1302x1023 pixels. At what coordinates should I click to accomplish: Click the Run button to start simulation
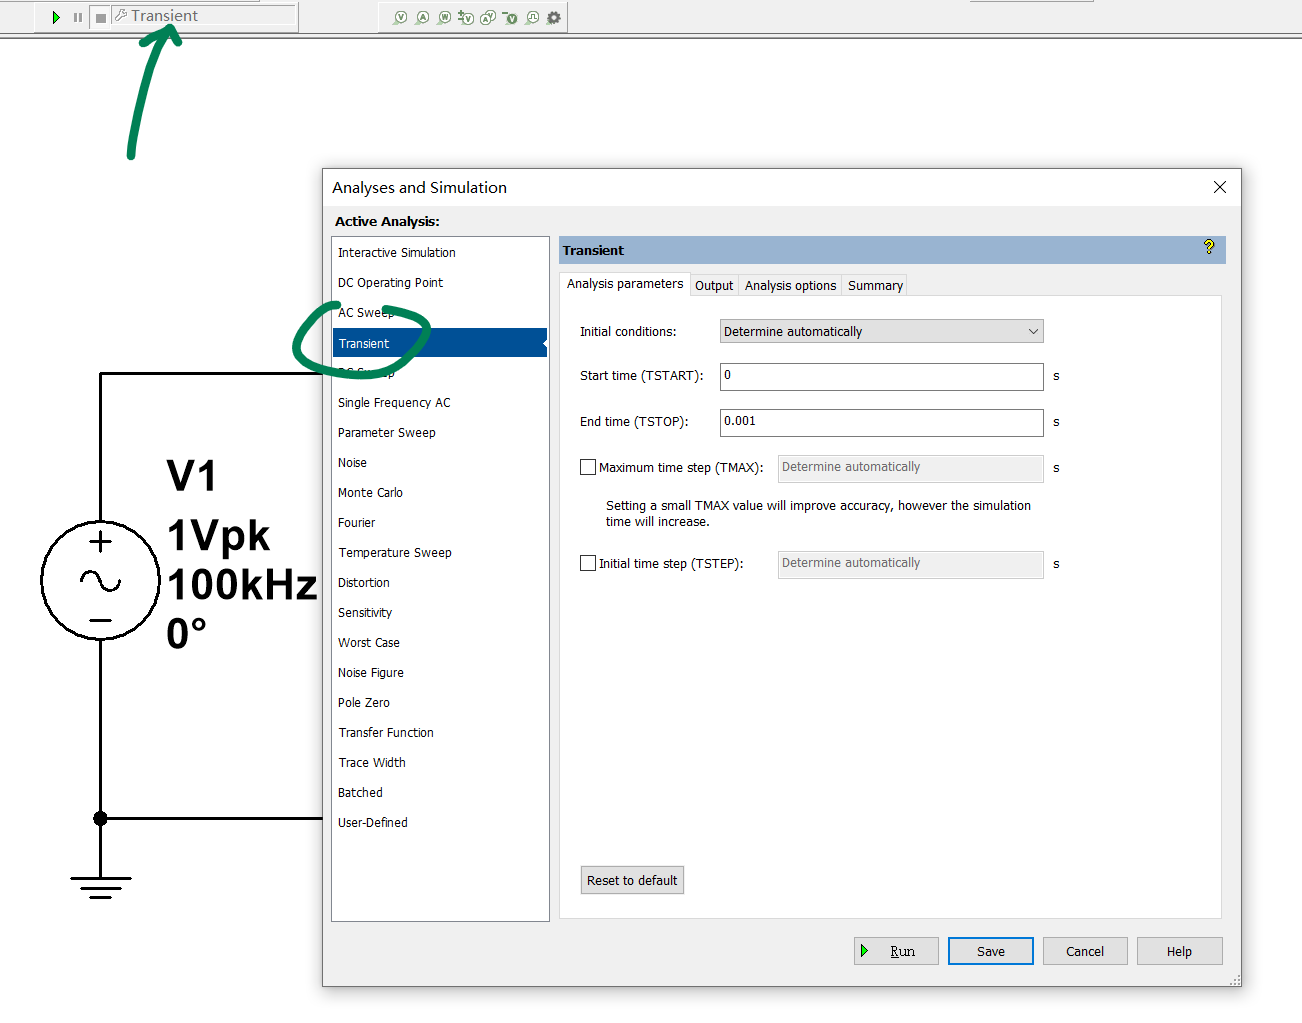(x=895, y=950)
